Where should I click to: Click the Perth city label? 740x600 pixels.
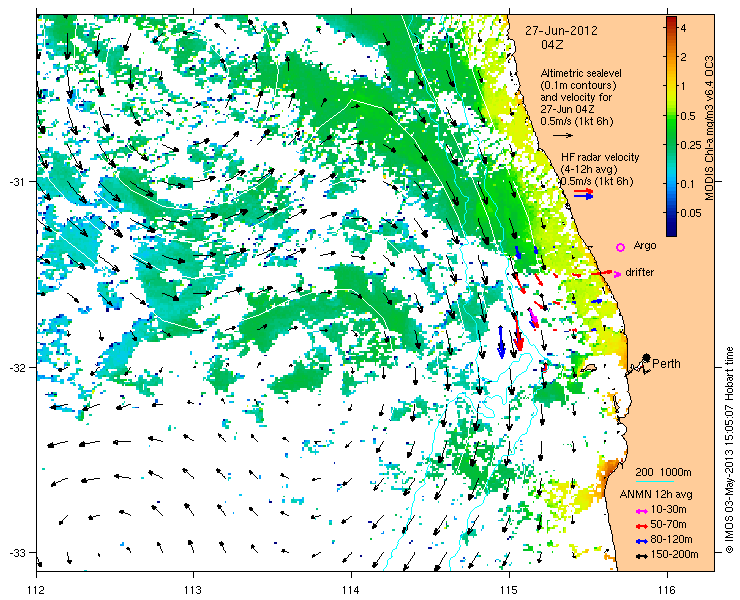coord(666,363)
